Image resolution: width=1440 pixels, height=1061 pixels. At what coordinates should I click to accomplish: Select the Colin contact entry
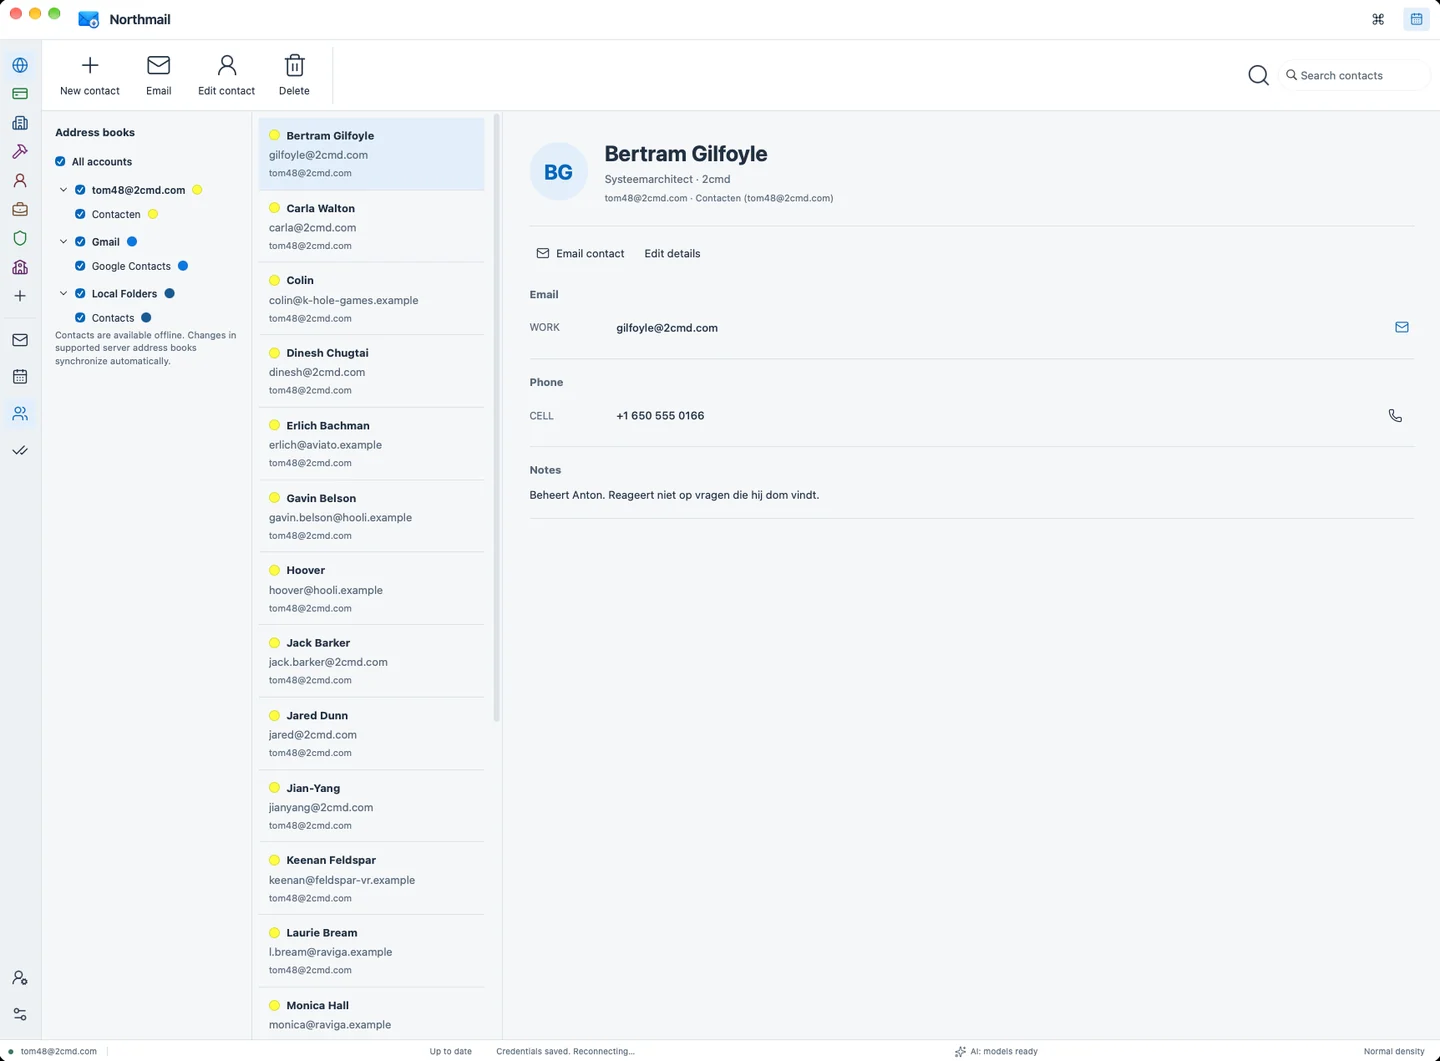point(371,299)
